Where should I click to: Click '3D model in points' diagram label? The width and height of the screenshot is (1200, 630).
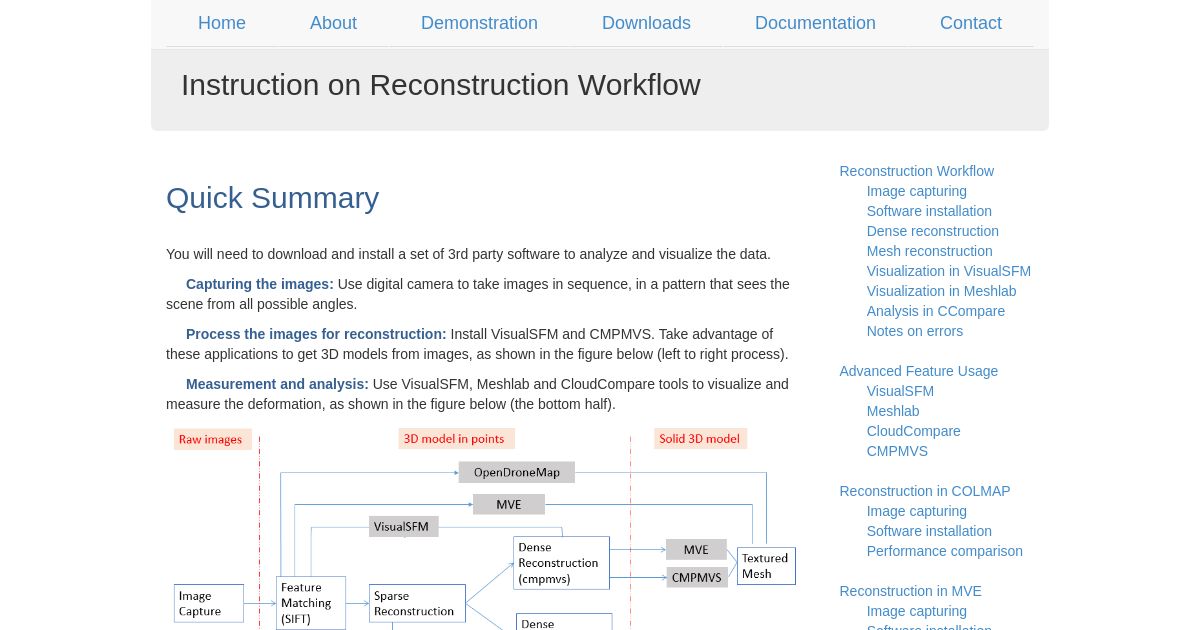(x=456, y=439)
